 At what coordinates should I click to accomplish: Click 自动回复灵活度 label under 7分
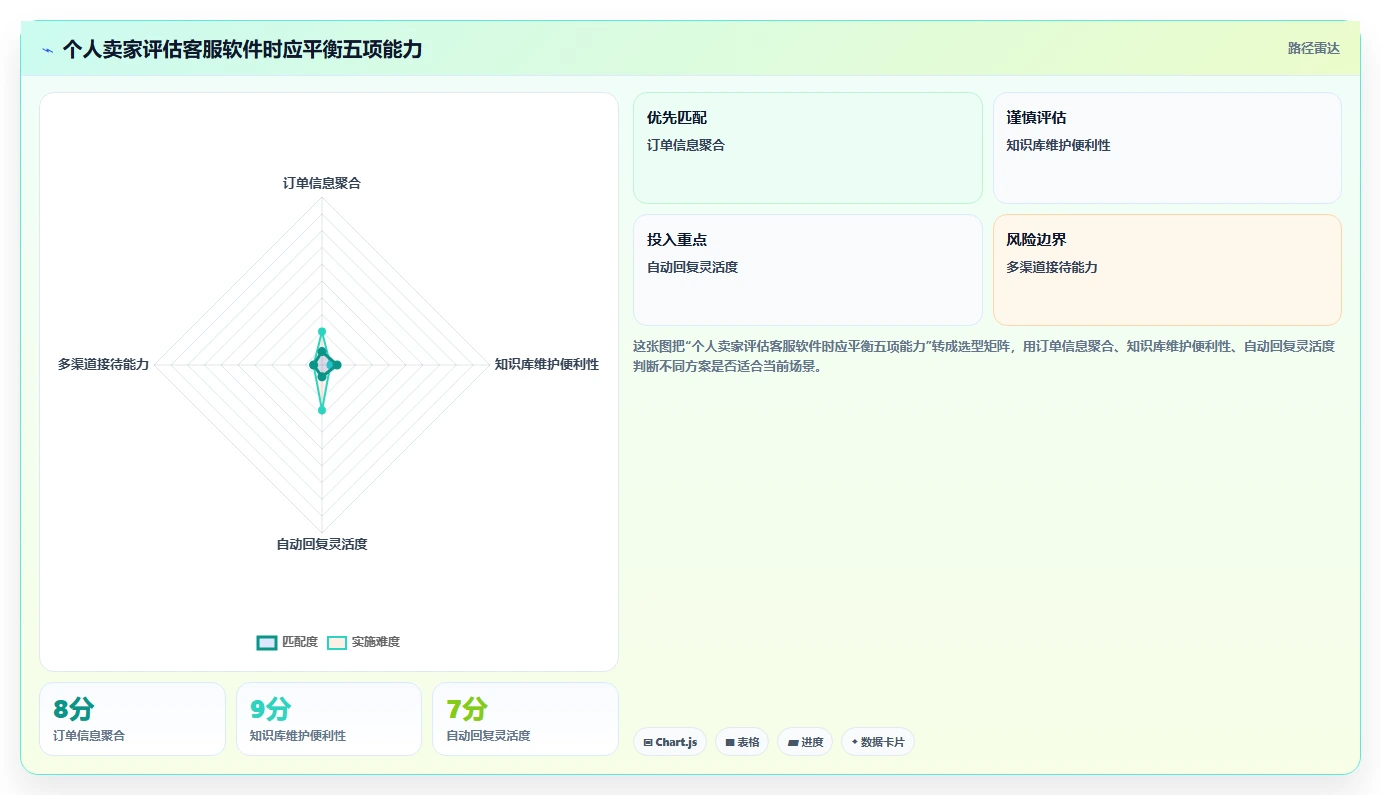pos(488,735)
